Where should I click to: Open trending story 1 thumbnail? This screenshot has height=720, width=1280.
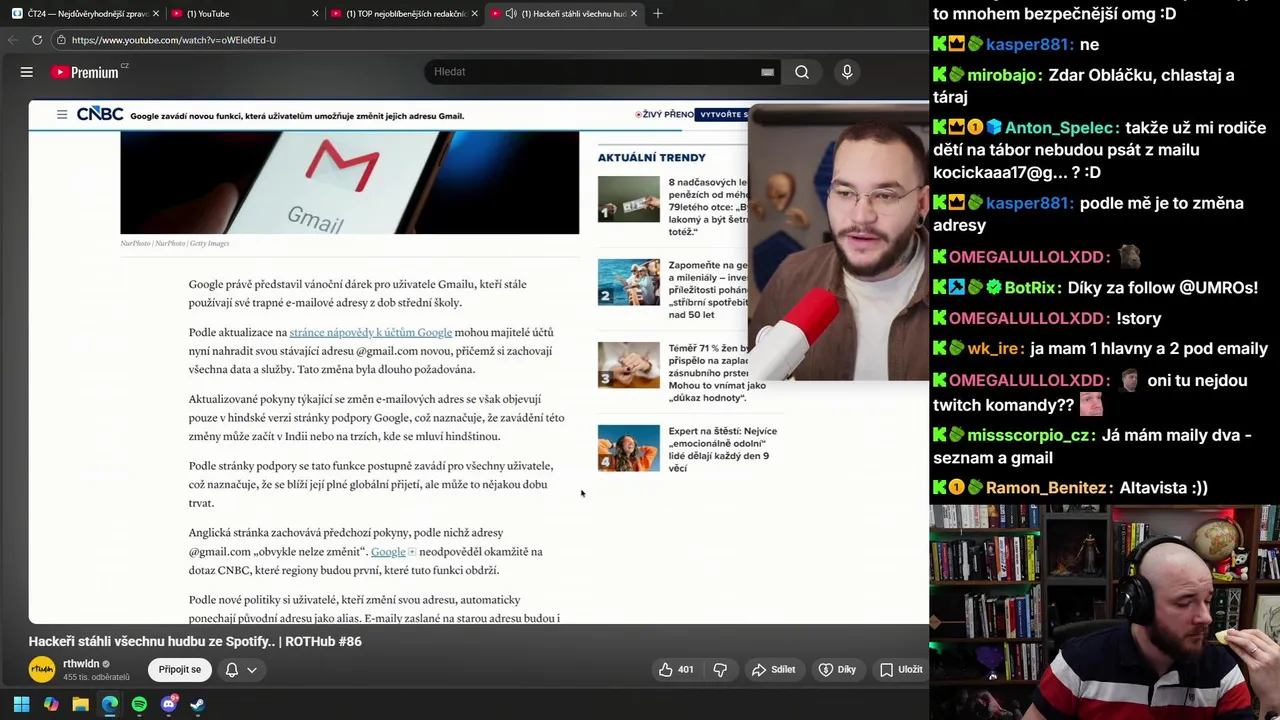629,199
